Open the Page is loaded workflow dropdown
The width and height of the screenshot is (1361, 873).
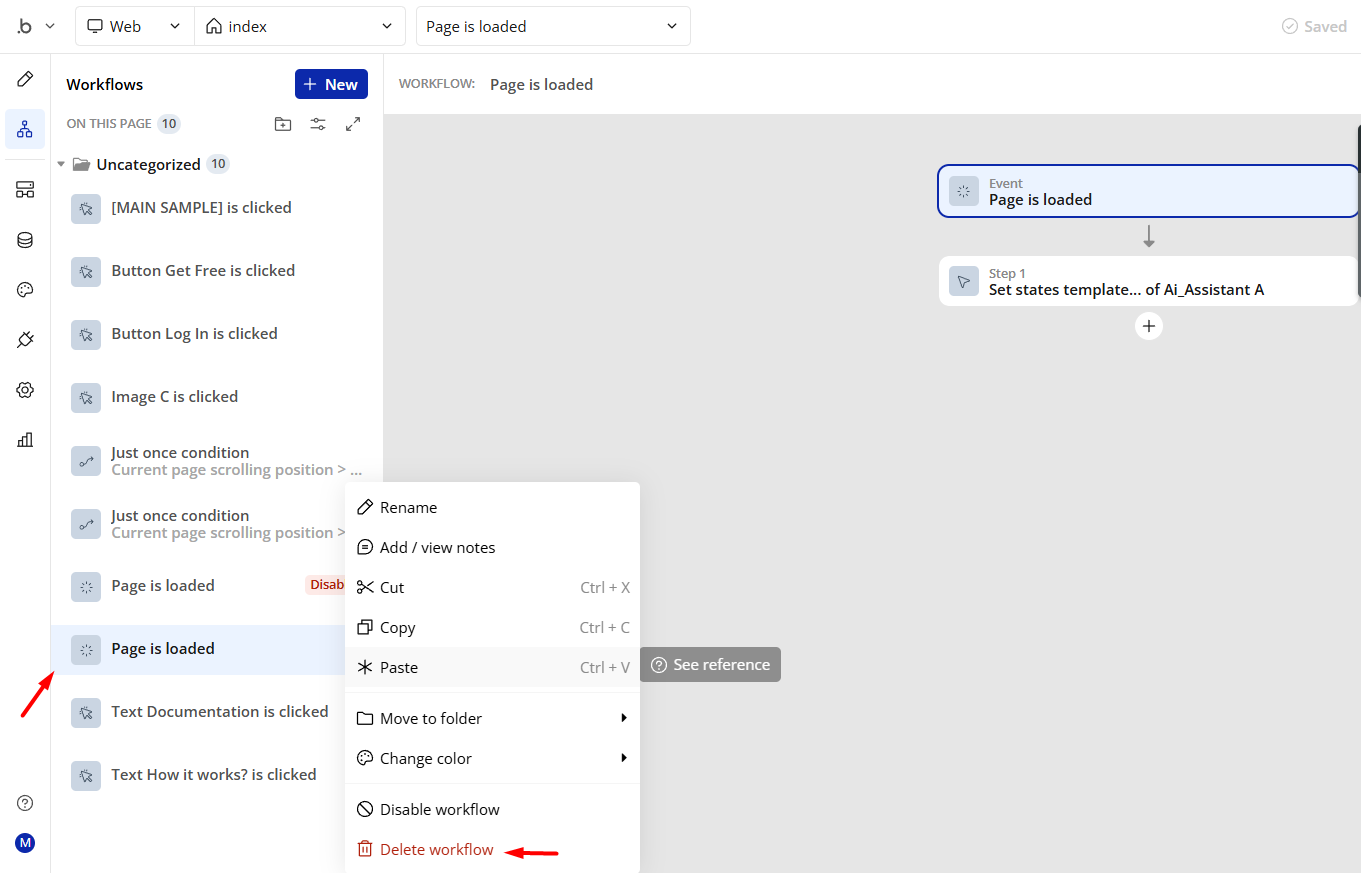click(x=552, y=26)
